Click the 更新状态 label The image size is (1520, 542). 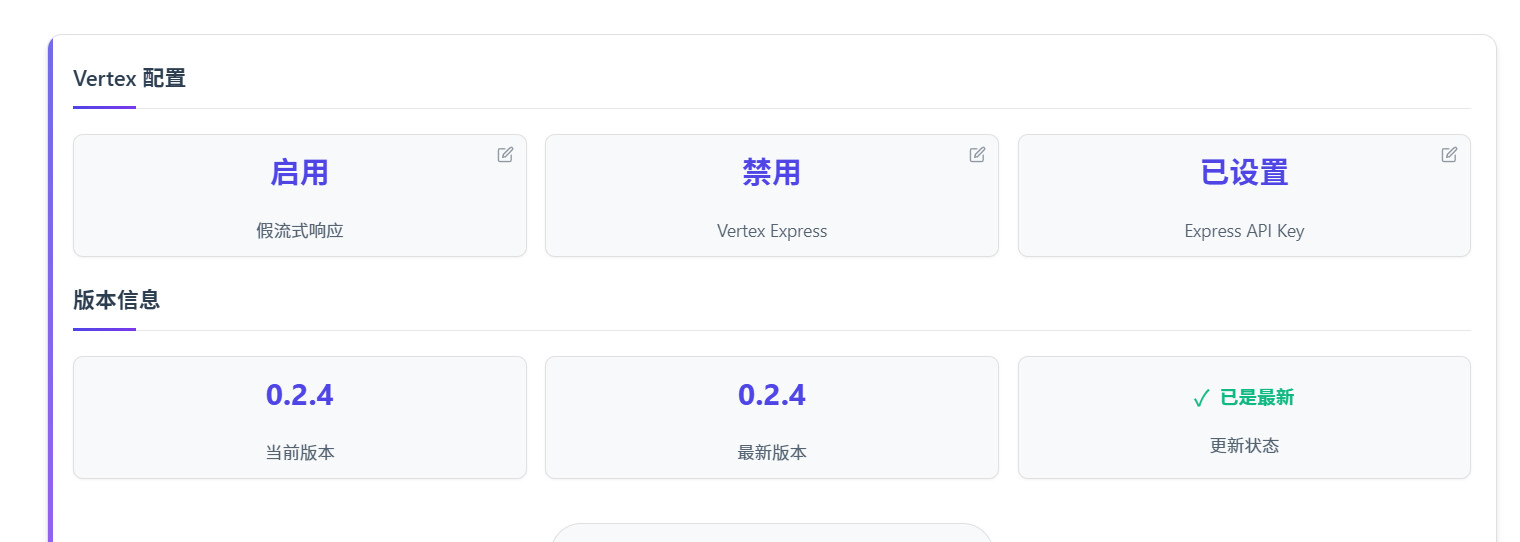point(1244,446)
